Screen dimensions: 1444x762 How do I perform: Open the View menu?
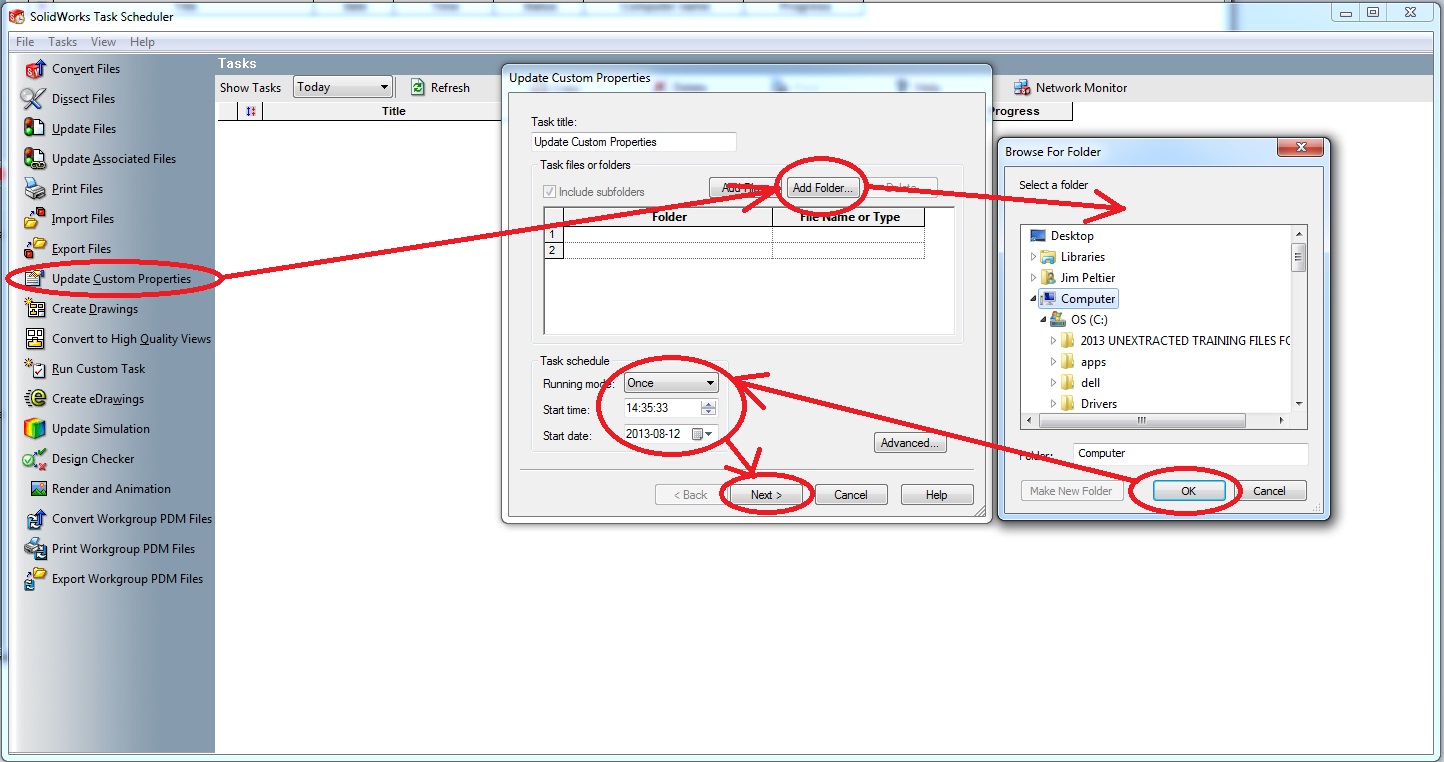[x=103, y=42]
